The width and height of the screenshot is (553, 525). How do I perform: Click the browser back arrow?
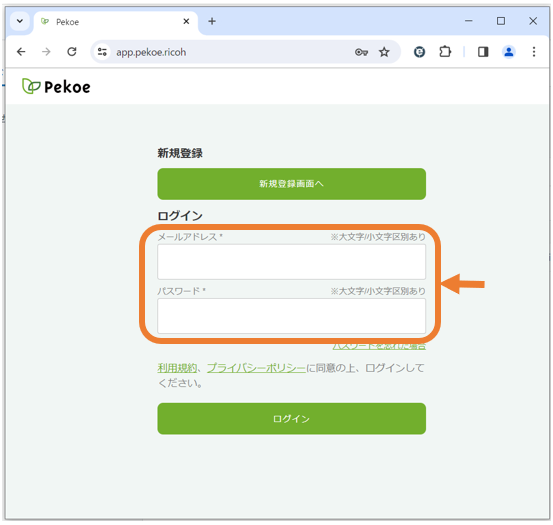pos(21,52)
